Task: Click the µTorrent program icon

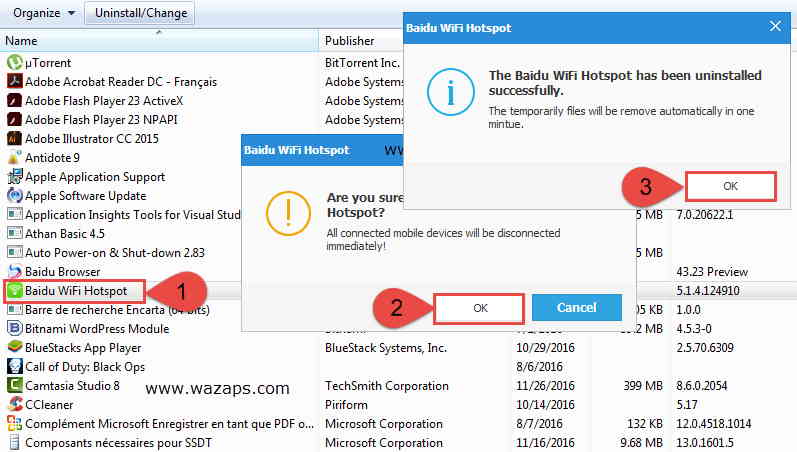Action: point(15,63)
